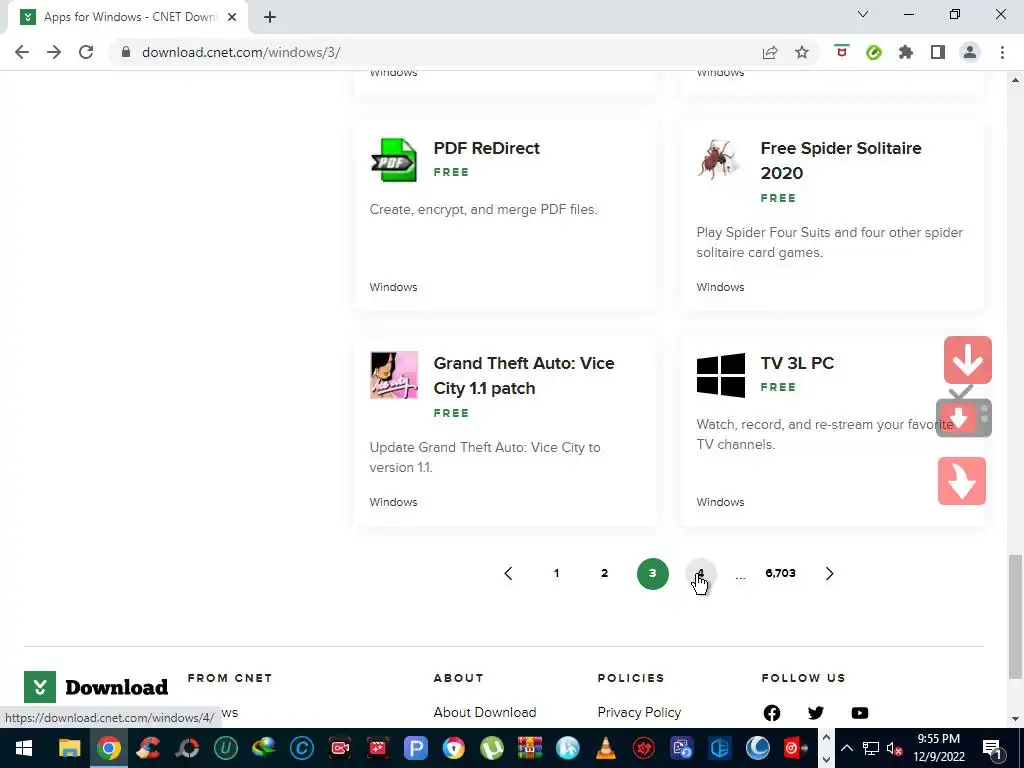Viewport: 1024px width, 768px height.
Task: Open File Explorer from taskbar
Action: coord(70,748)
